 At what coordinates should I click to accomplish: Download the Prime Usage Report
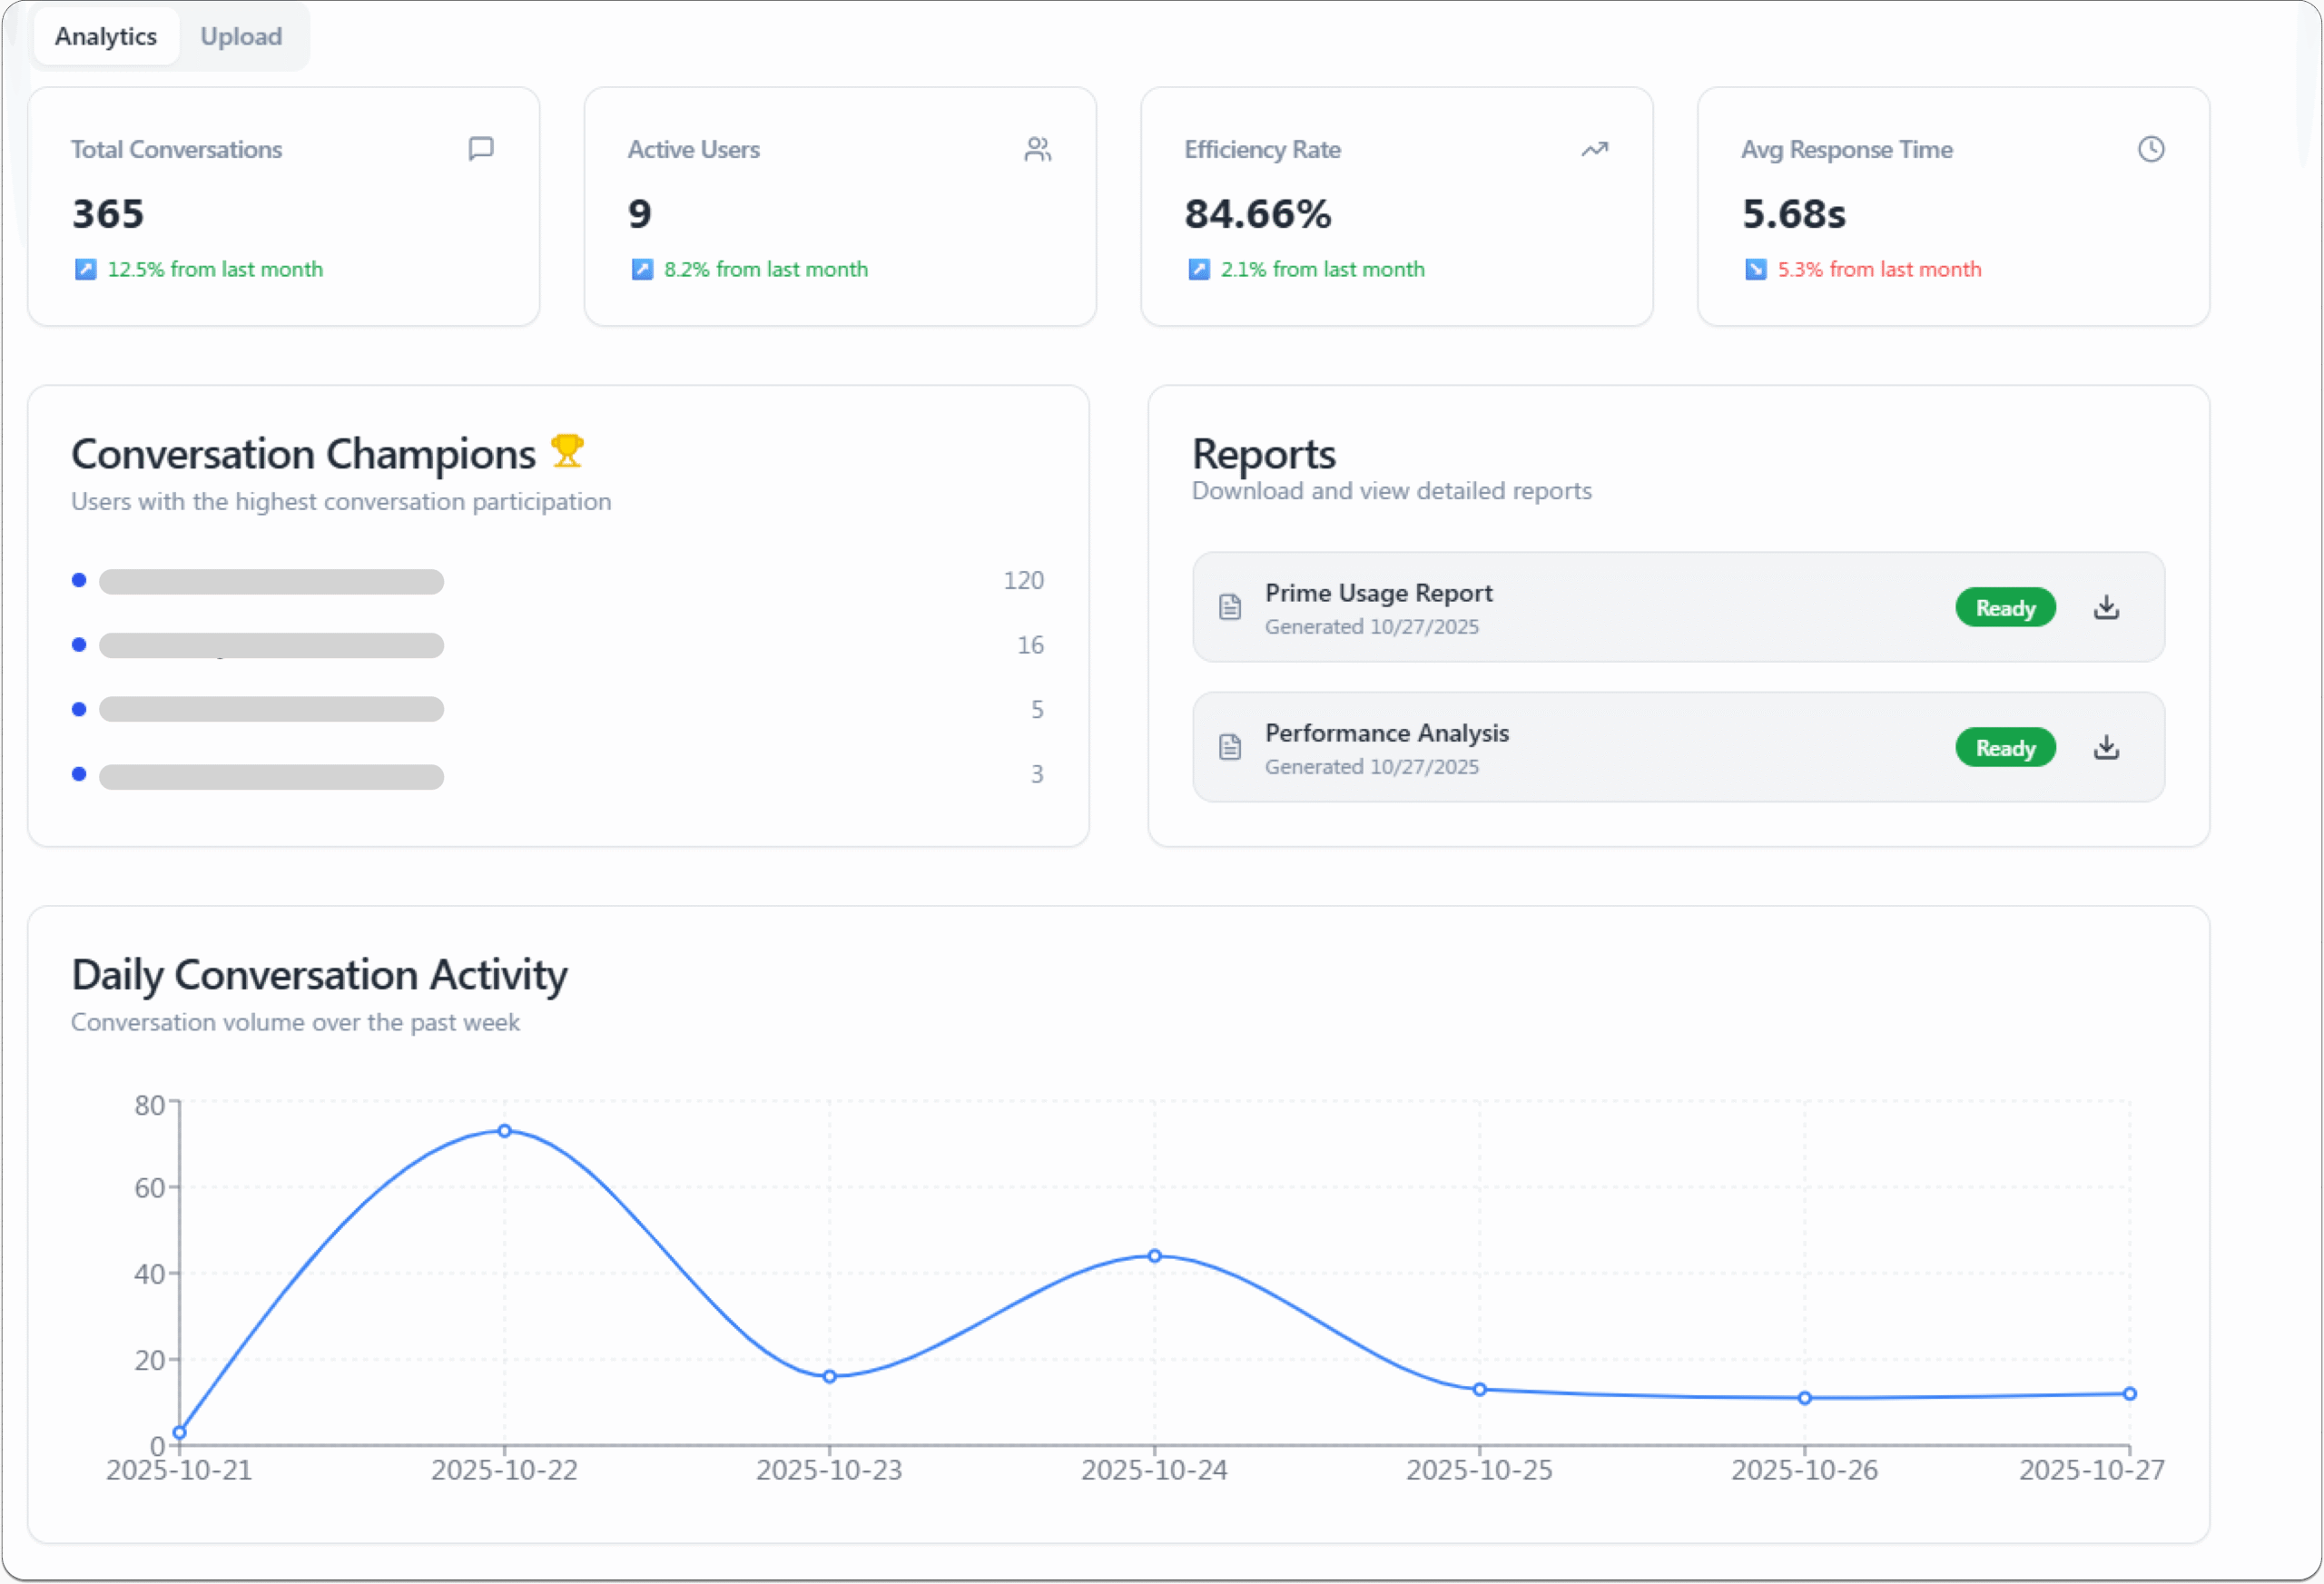[2106, 607]
